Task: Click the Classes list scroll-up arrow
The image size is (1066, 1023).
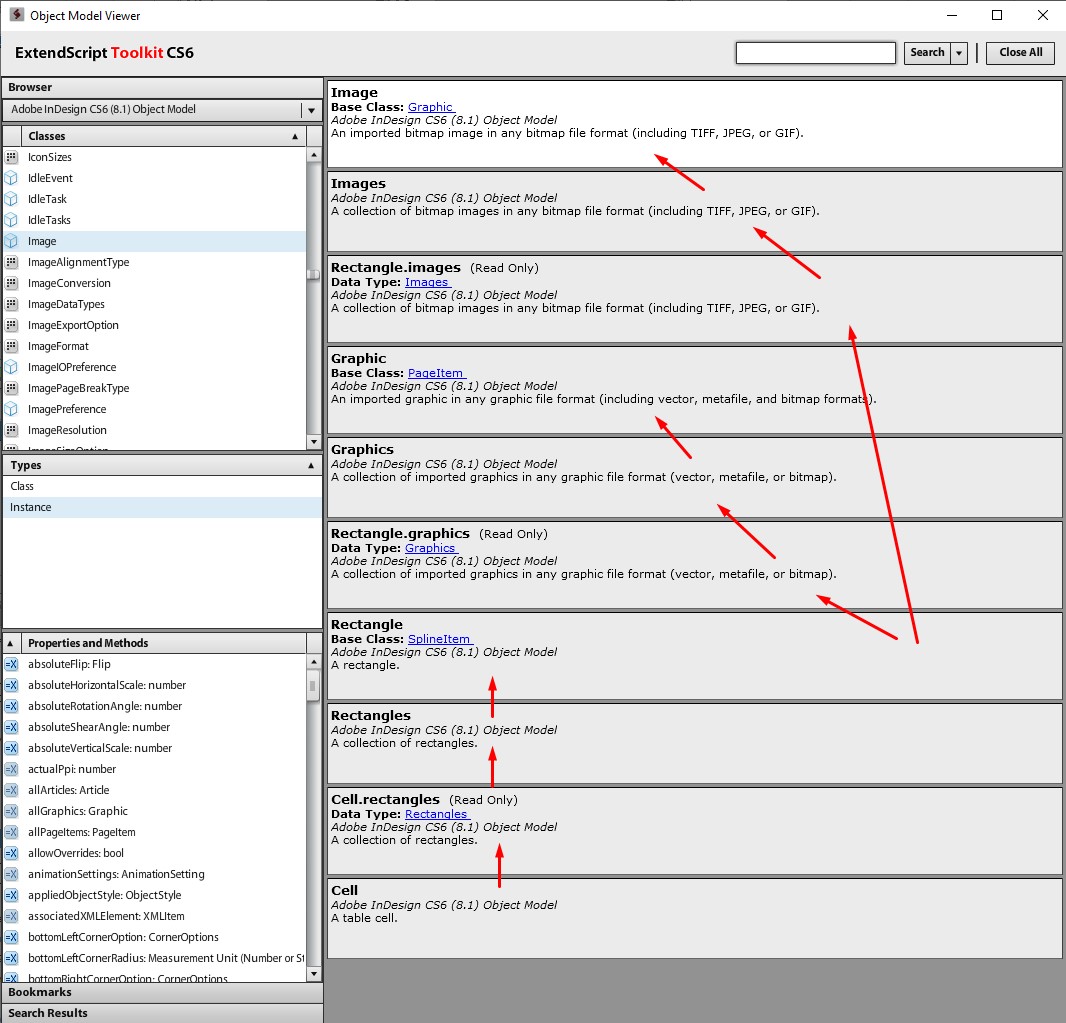Action: 313,156
